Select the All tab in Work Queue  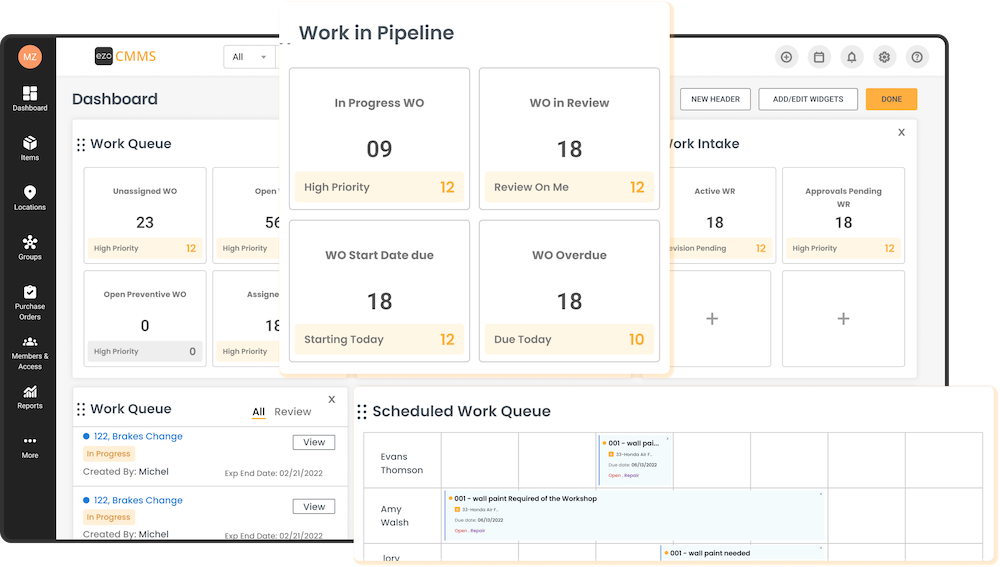pos(258,412)
